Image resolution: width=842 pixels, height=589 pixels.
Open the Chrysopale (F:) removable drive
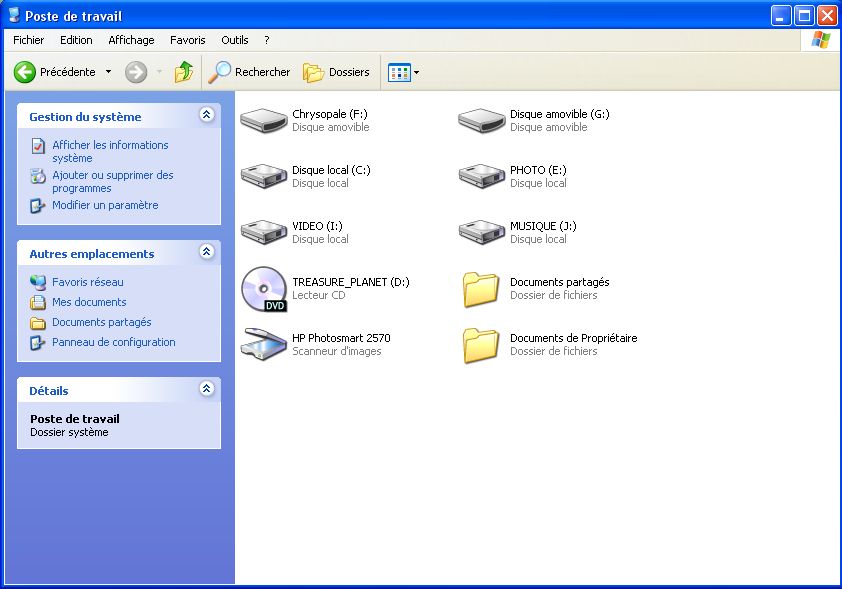pos(264,120)
